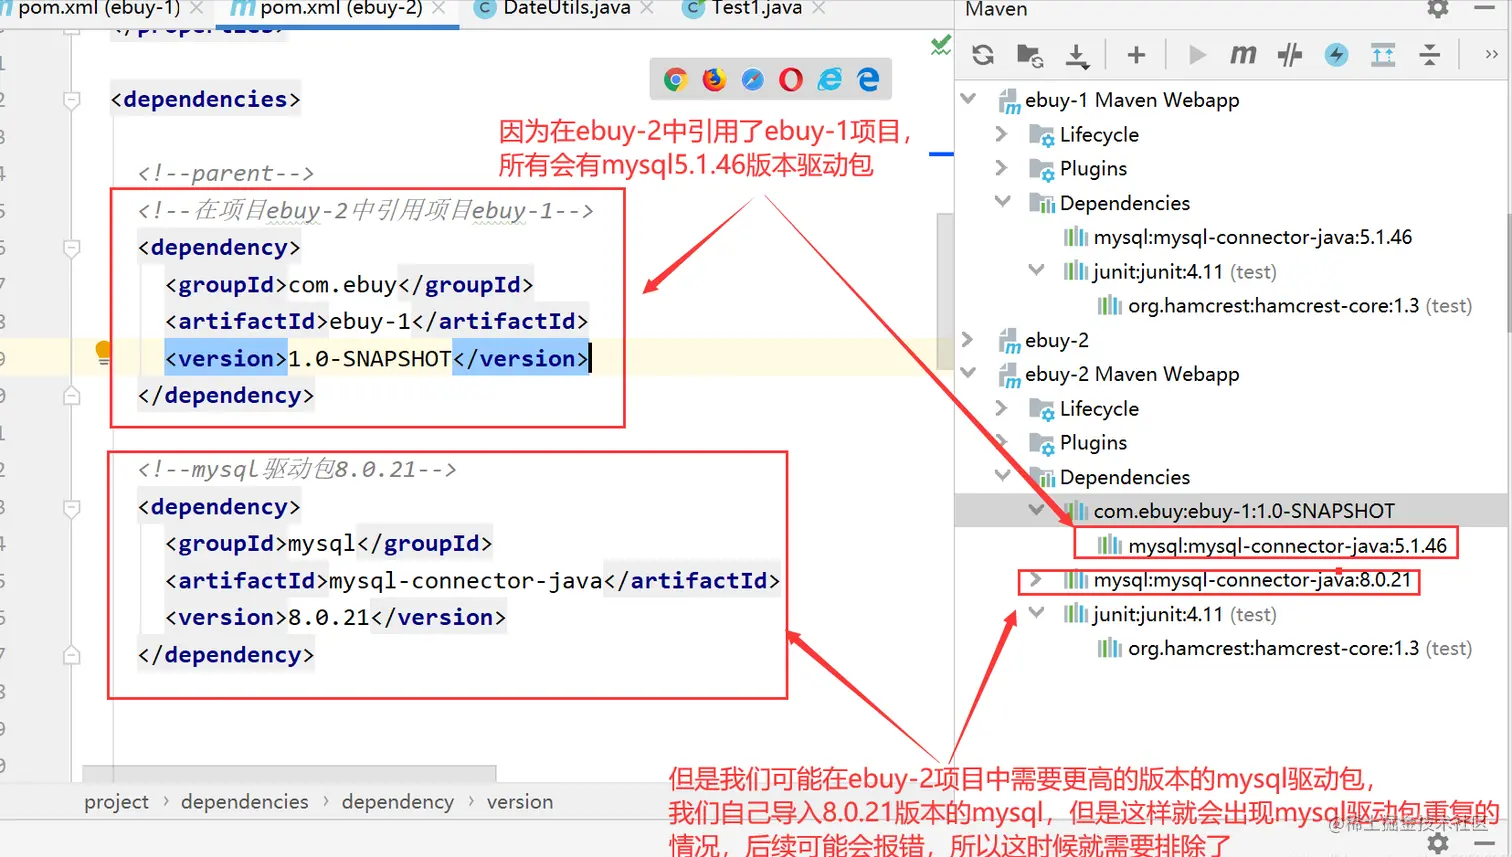Viewport: 1512px width, 857px height.
Task: Collapse all nodes in Maven tree
Action: pyautogui.click(x=1430, y=55)
